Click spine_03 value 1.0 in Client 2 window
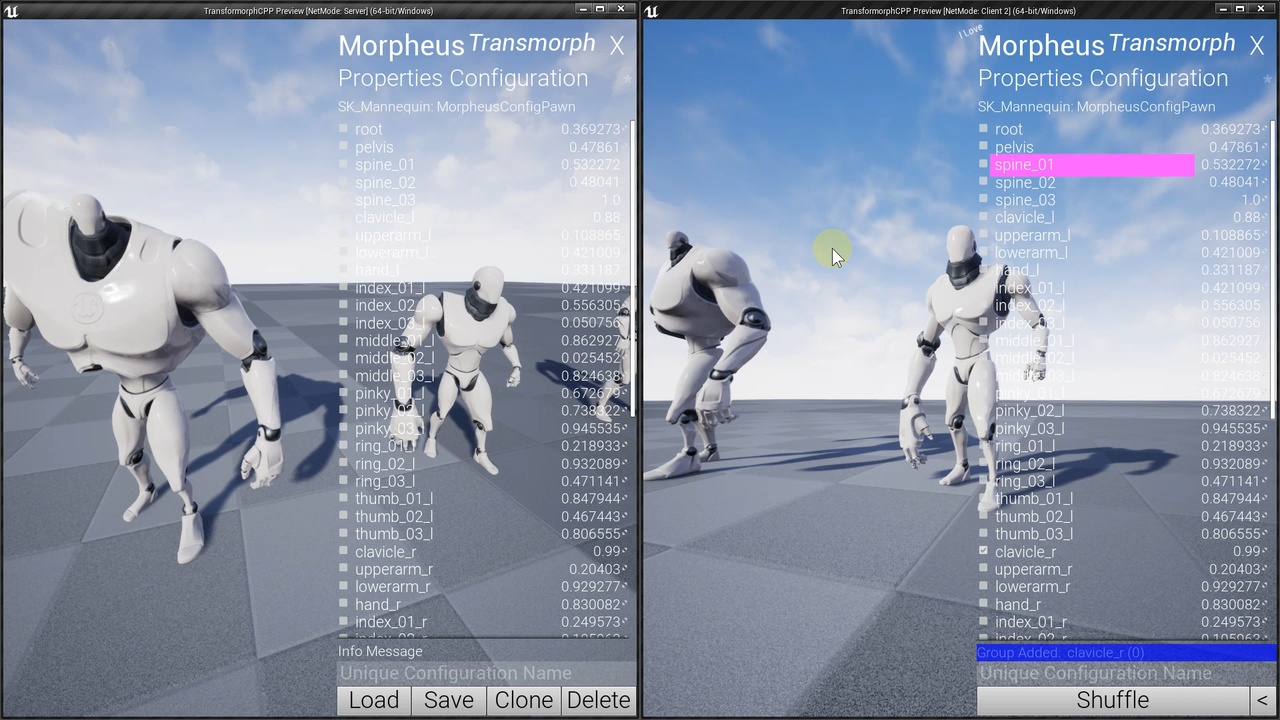The image size is (1280, 720). (x=1250, y=200)
